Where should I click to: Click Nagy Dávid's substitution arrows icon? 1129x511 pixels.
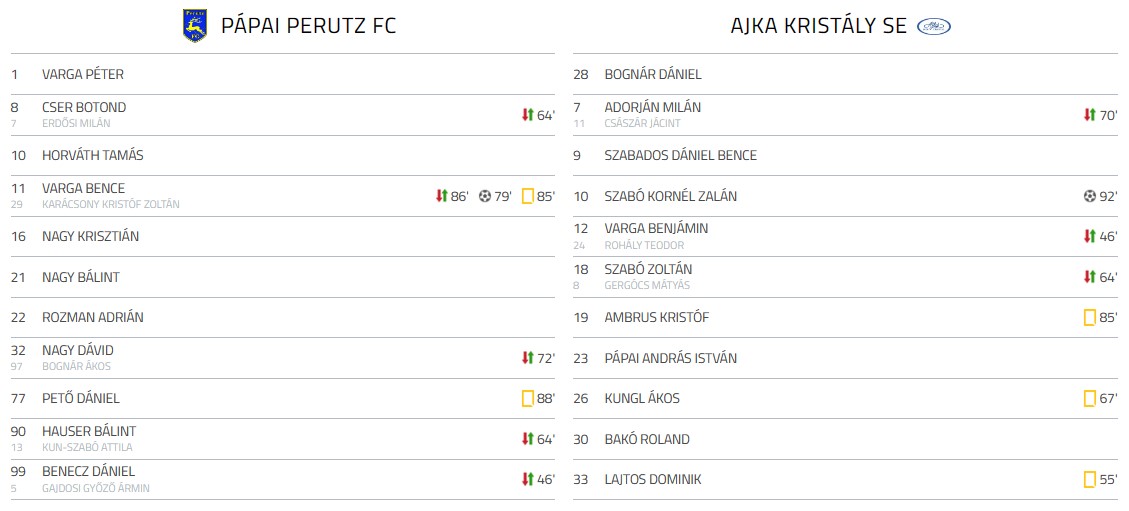coord(528,358)
